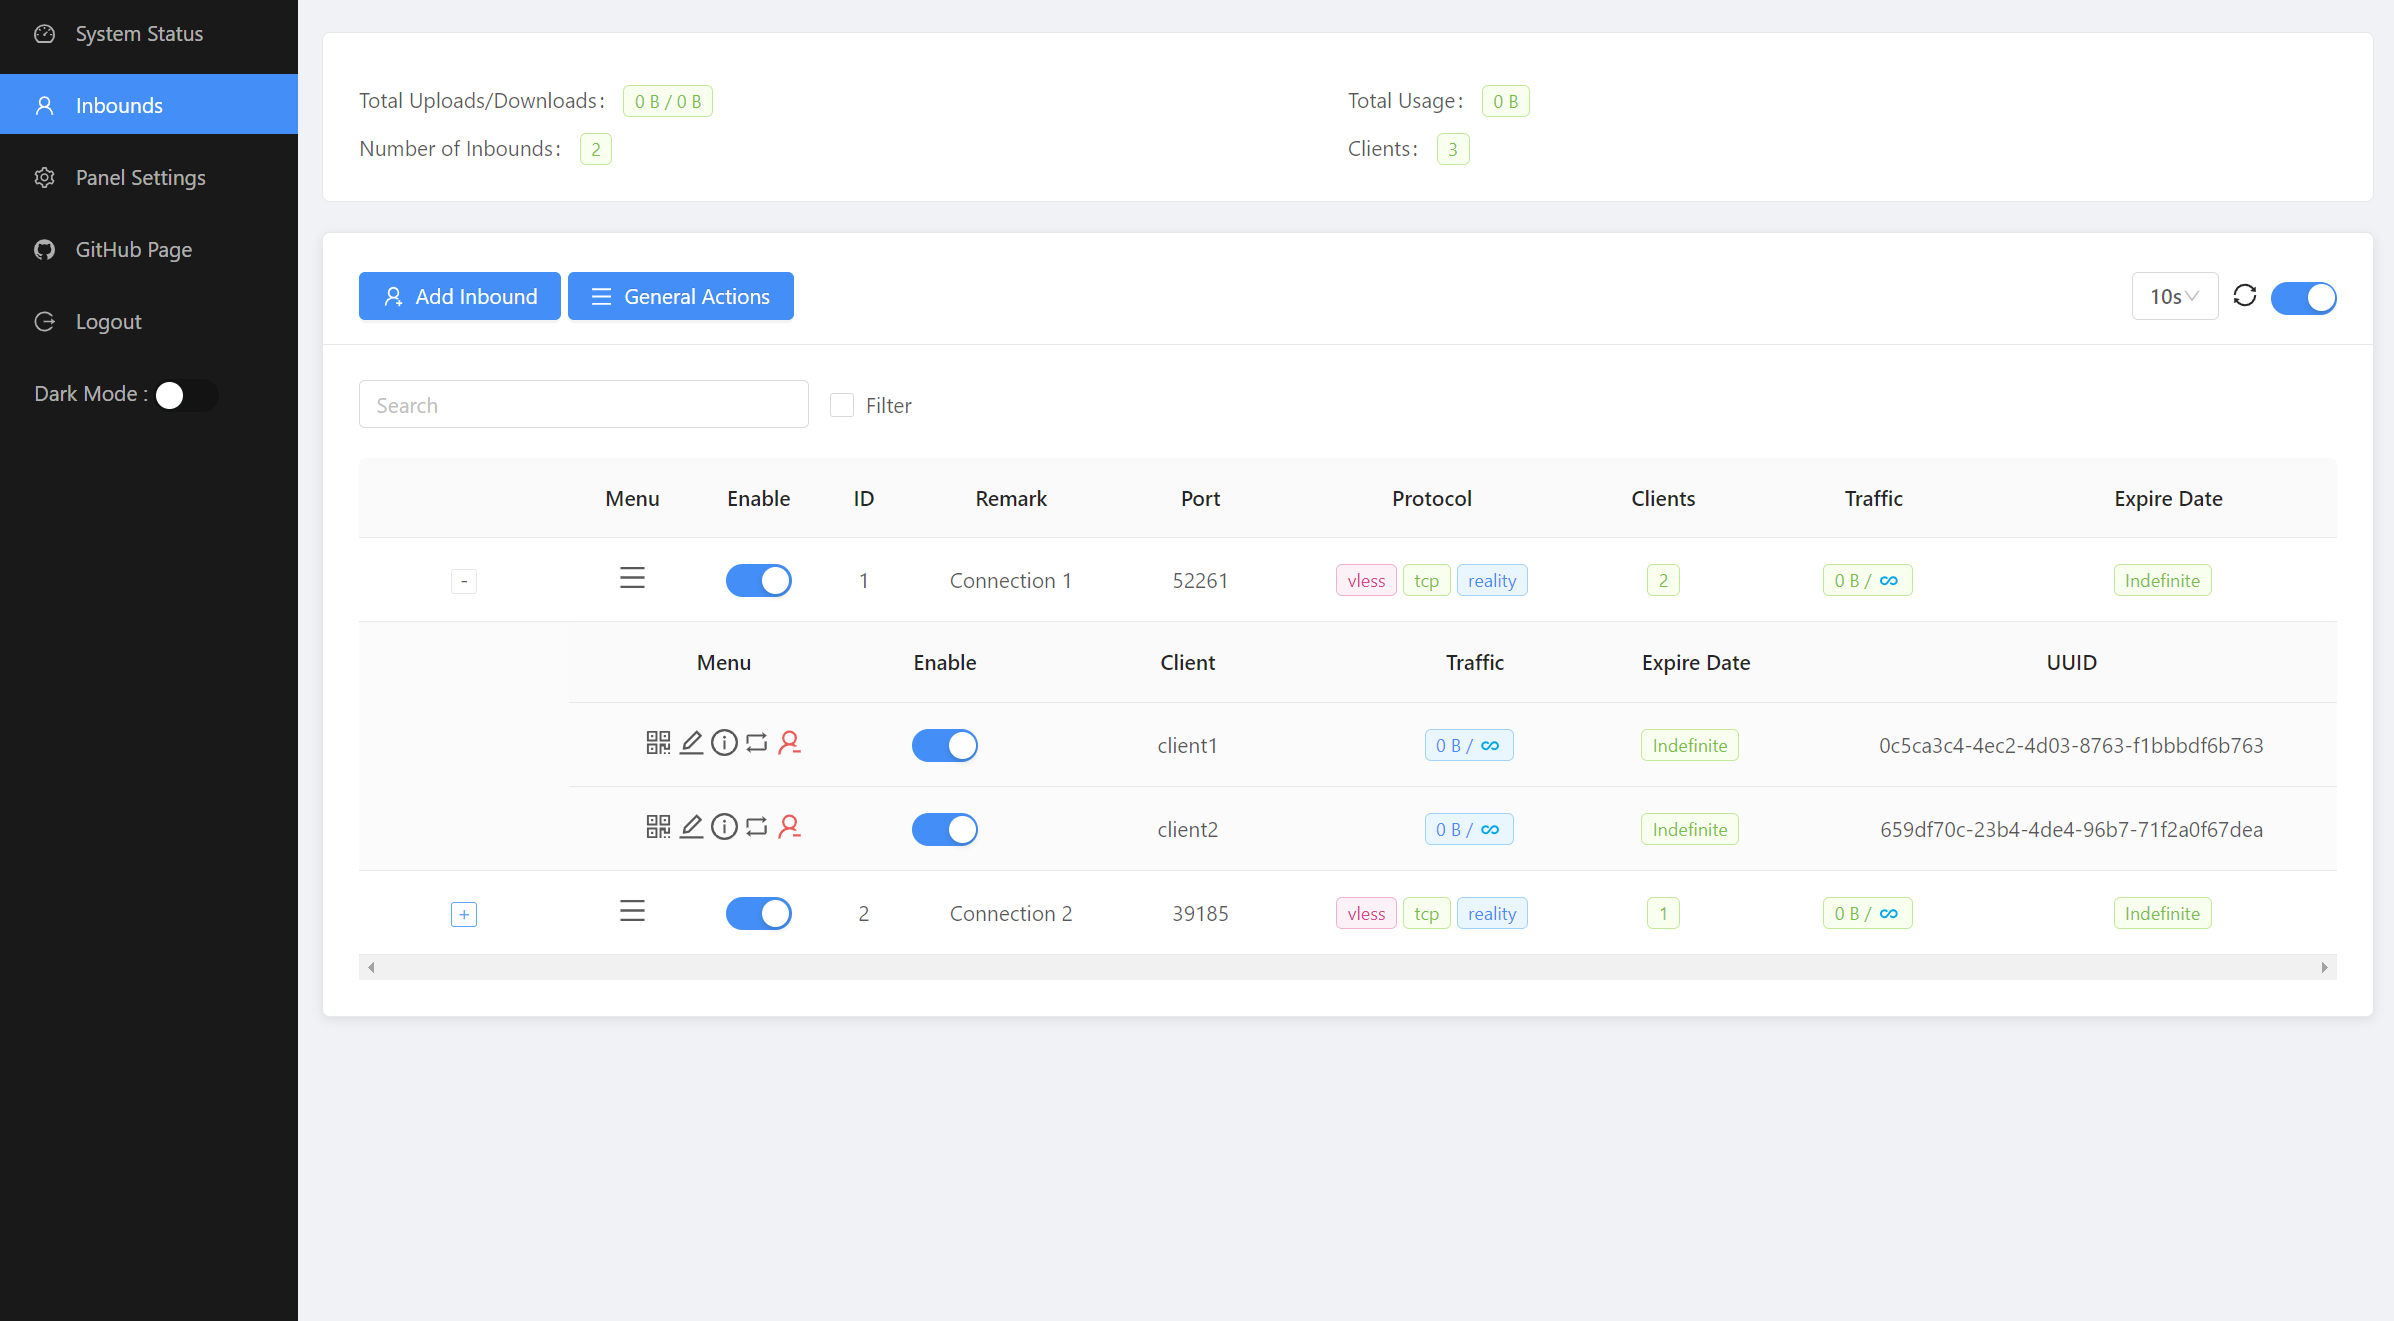Check the Filter checkbox
This screenshot has height=1321, width=2394.
(x=842, y=405)
